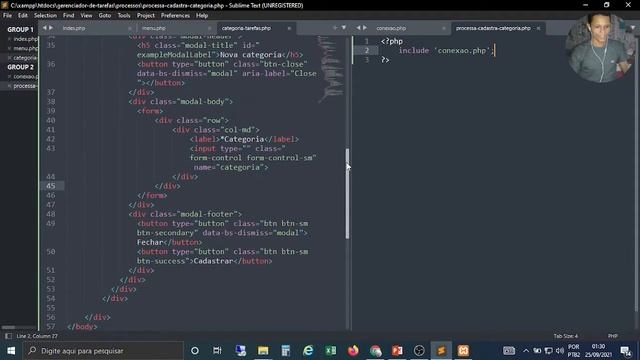This screenshot has height=360, width=640.
Task: Open Task View on taskbar
Action: [217, 351]
